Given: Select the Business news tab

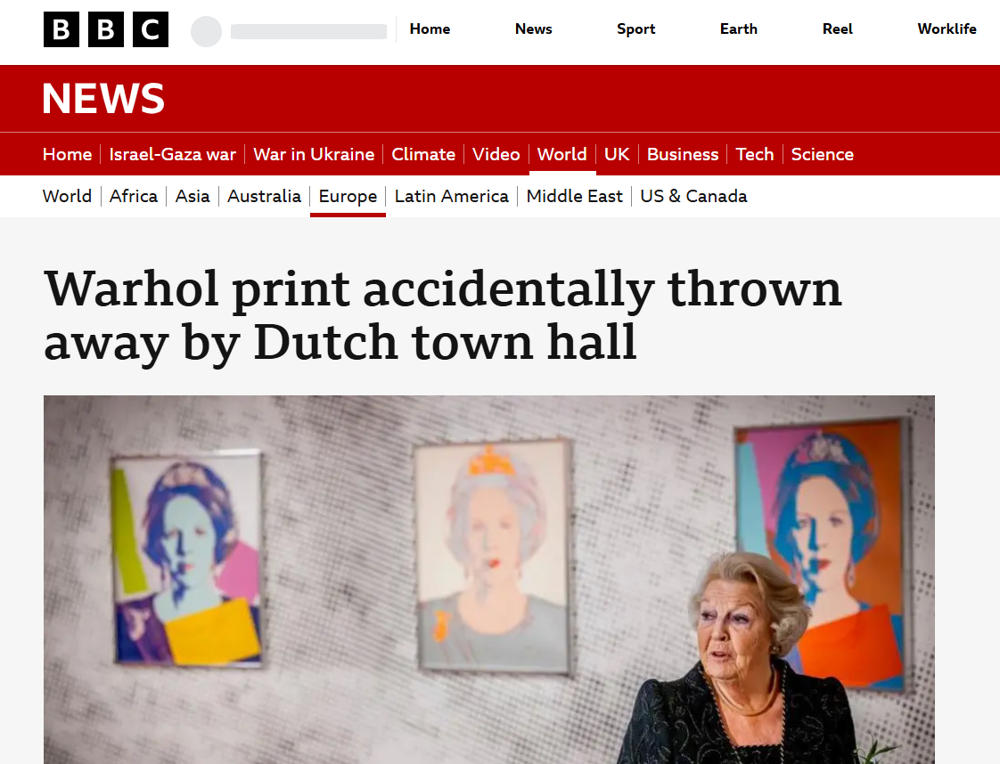Looking at the screenshot, I should 682,154.
